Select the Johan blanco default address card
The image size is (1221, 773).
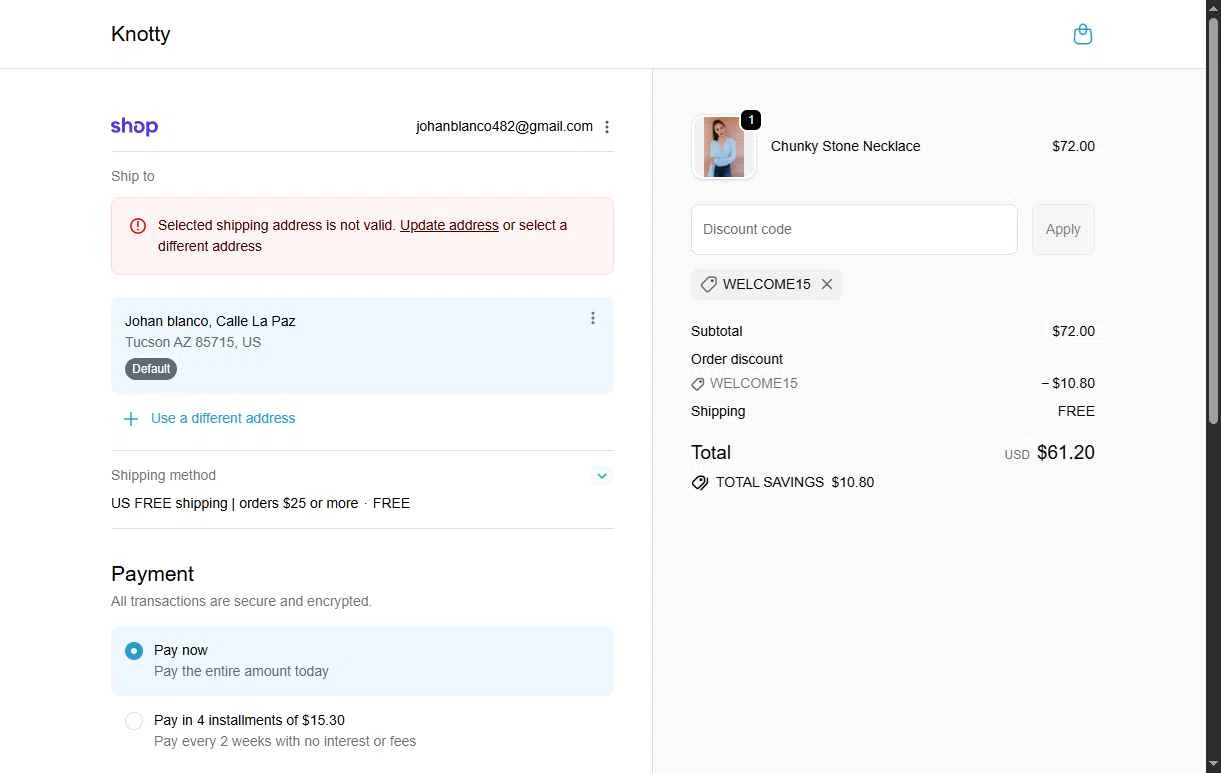[362, 345]
